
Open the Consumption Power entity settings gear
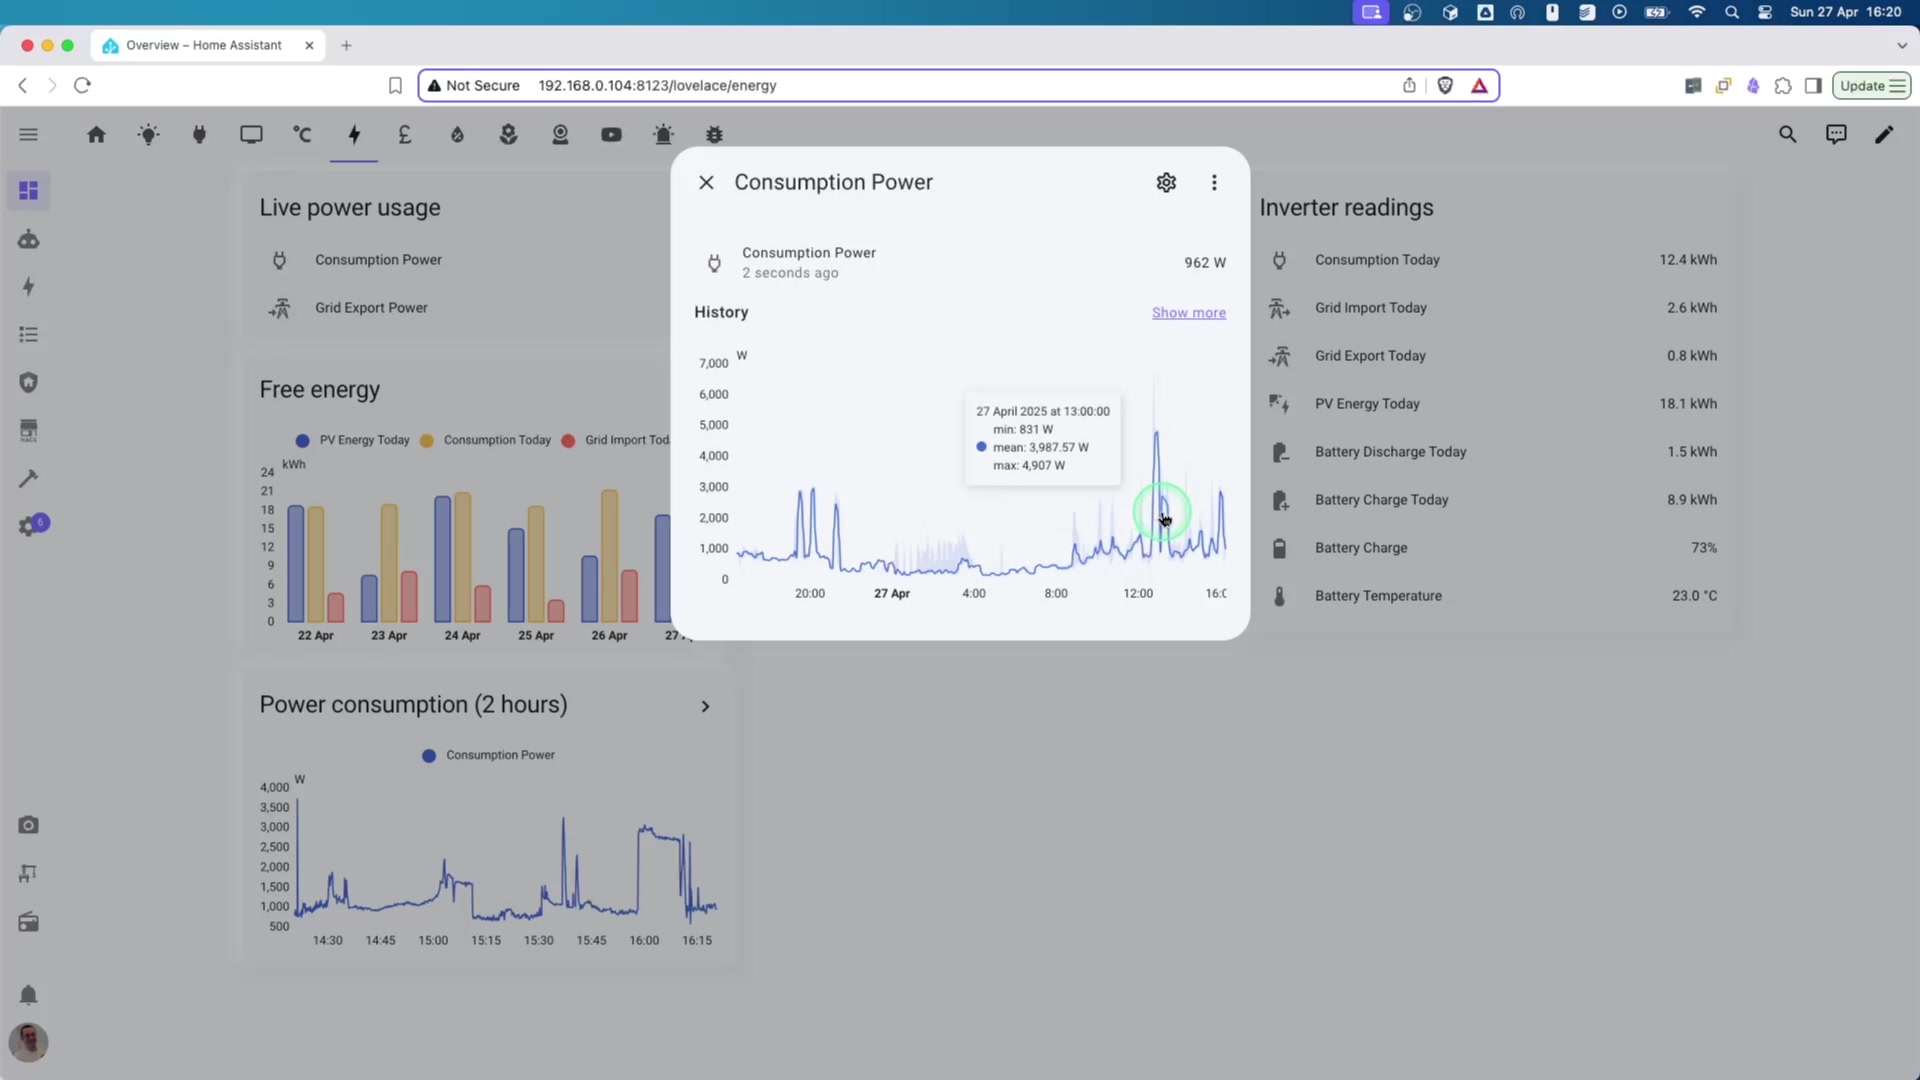pos(1166,182)
